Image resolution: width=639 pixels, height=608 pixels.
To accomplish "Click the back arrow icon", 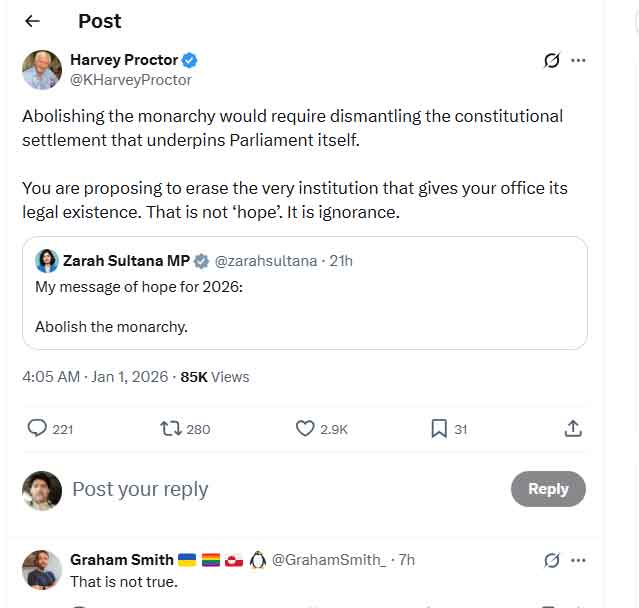I will [x=32, y=21].
